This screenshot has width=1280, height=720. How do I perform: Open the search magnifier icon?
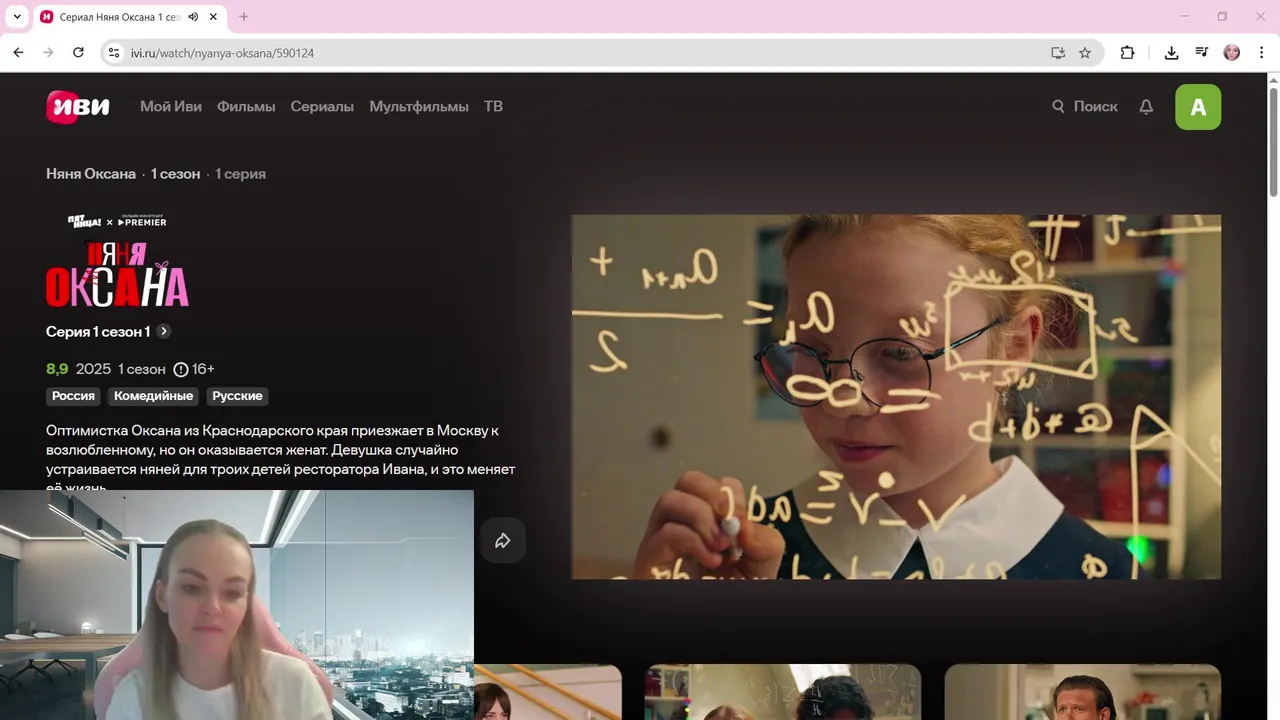[x=1058, y=106]
